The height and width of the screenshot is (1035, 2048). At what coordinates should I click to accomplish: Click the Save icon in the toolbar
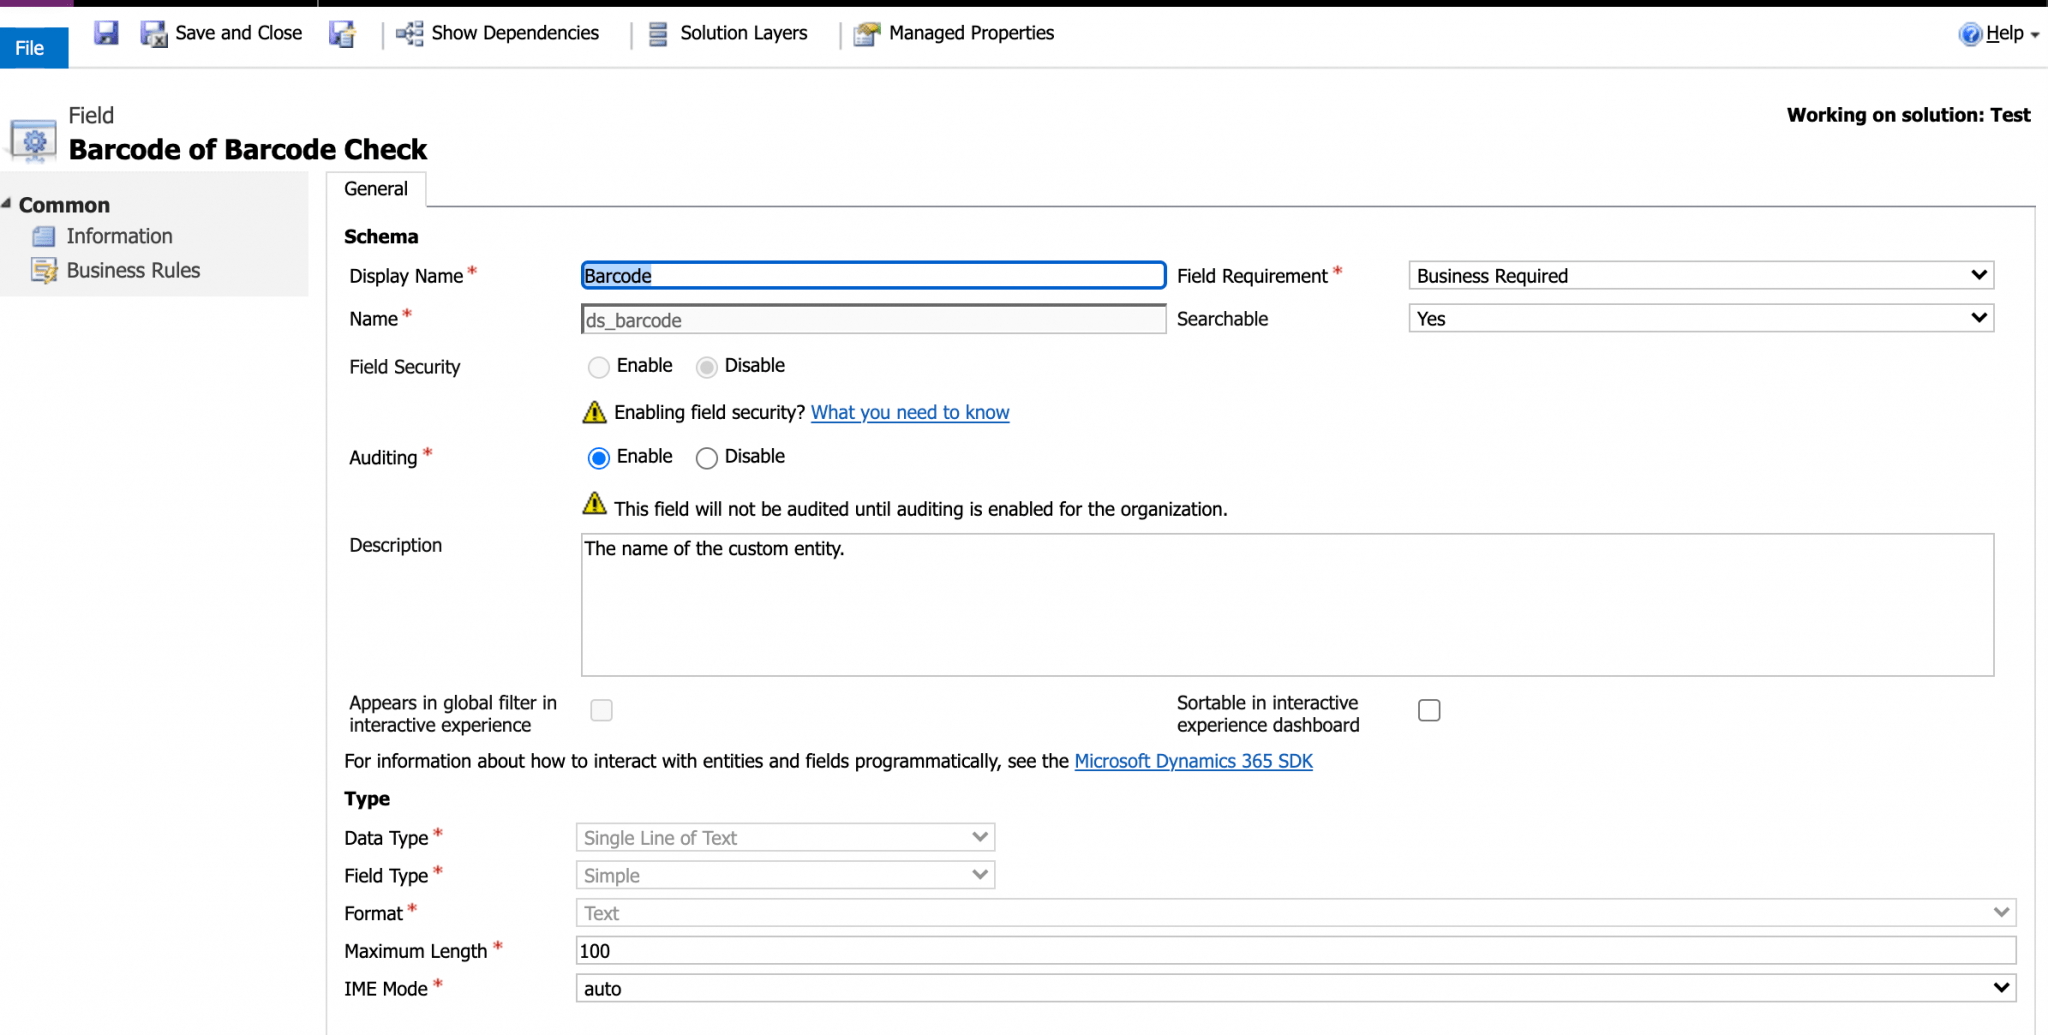tap(106, 32)
